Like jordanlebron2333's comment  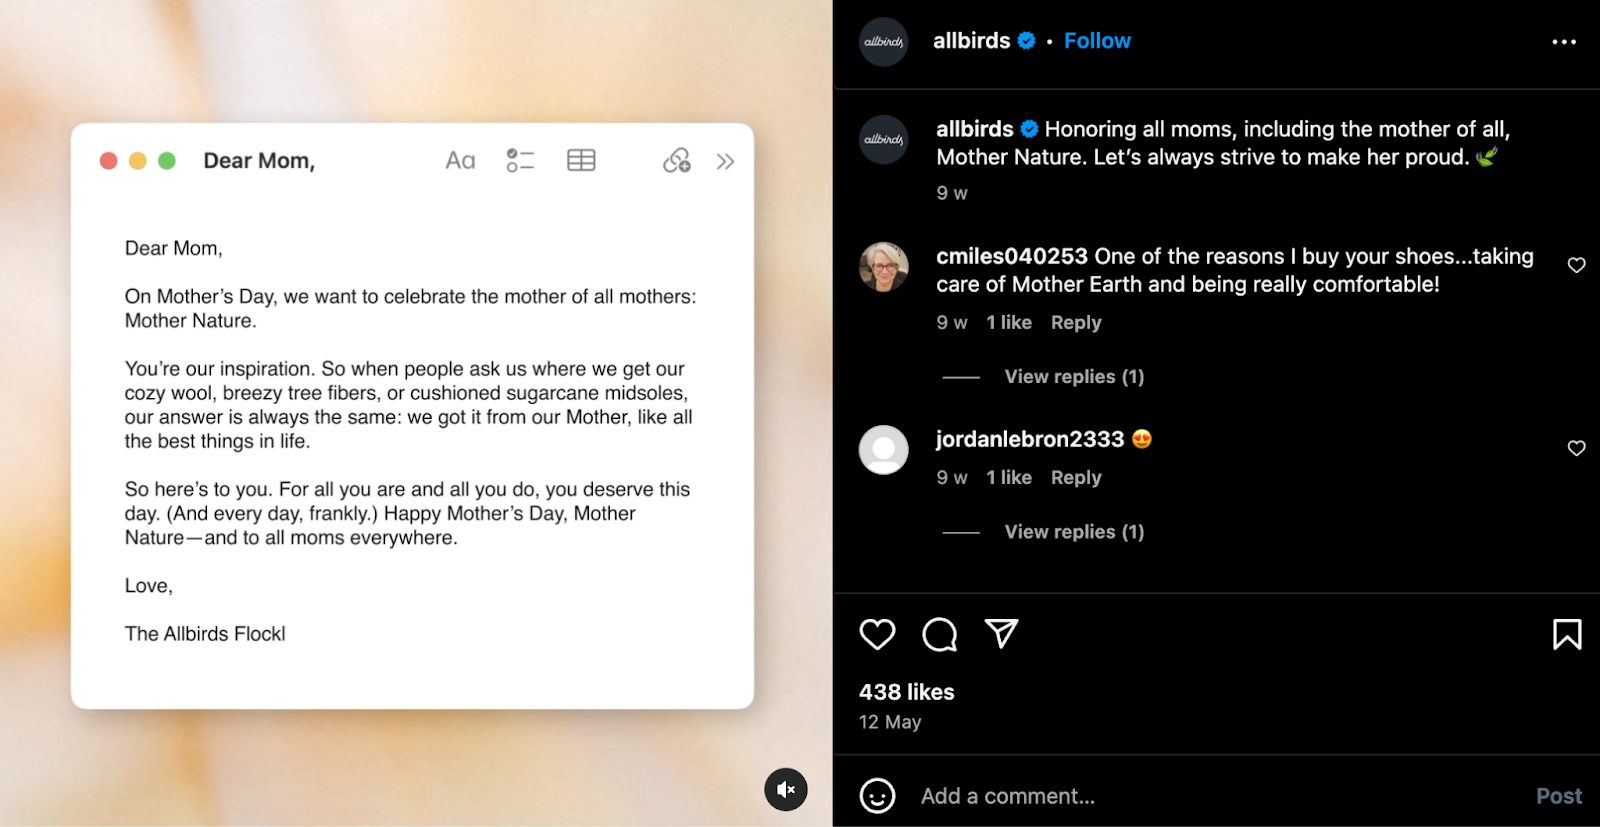[x=1576, y=448]
